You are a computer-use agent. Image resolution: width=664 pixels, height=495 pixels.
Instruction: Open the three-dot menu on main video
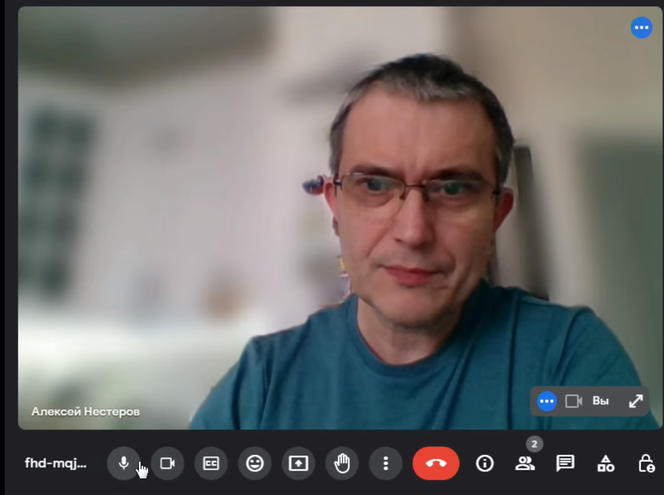tap(641, 28)
